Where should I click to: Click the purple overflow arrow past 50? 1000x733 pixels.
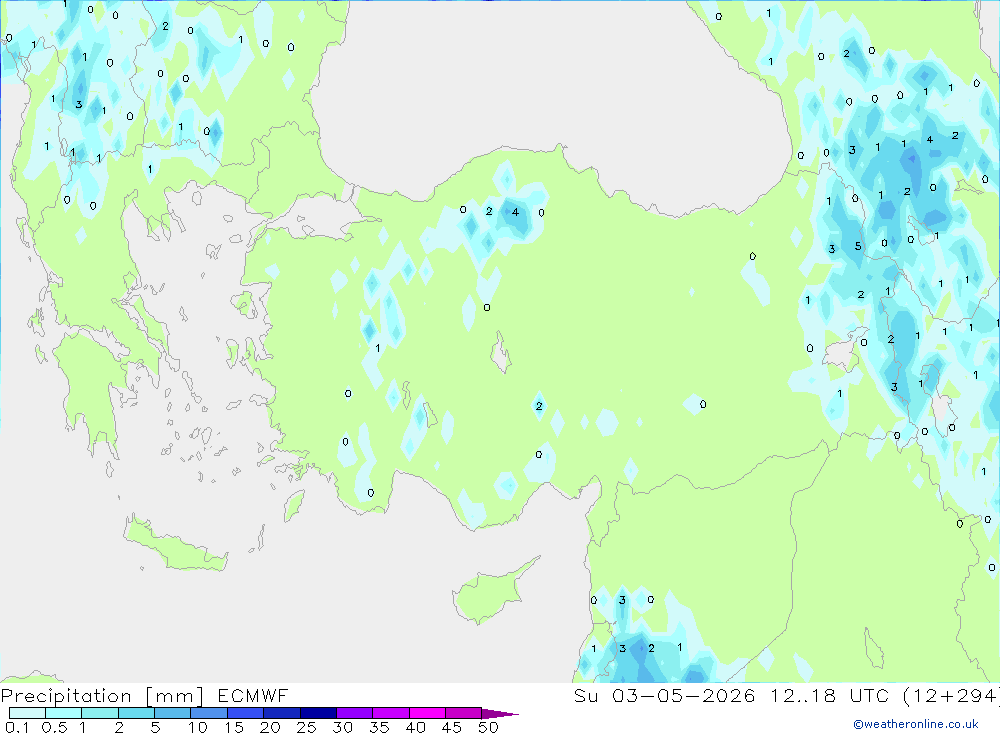pyautogui.click(x=500, y=713)
